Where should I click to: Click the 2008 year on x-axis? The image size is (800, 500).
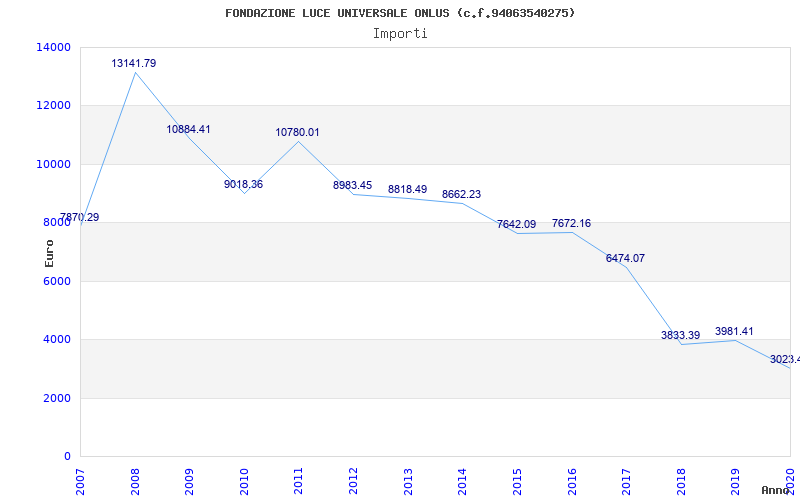135,480
